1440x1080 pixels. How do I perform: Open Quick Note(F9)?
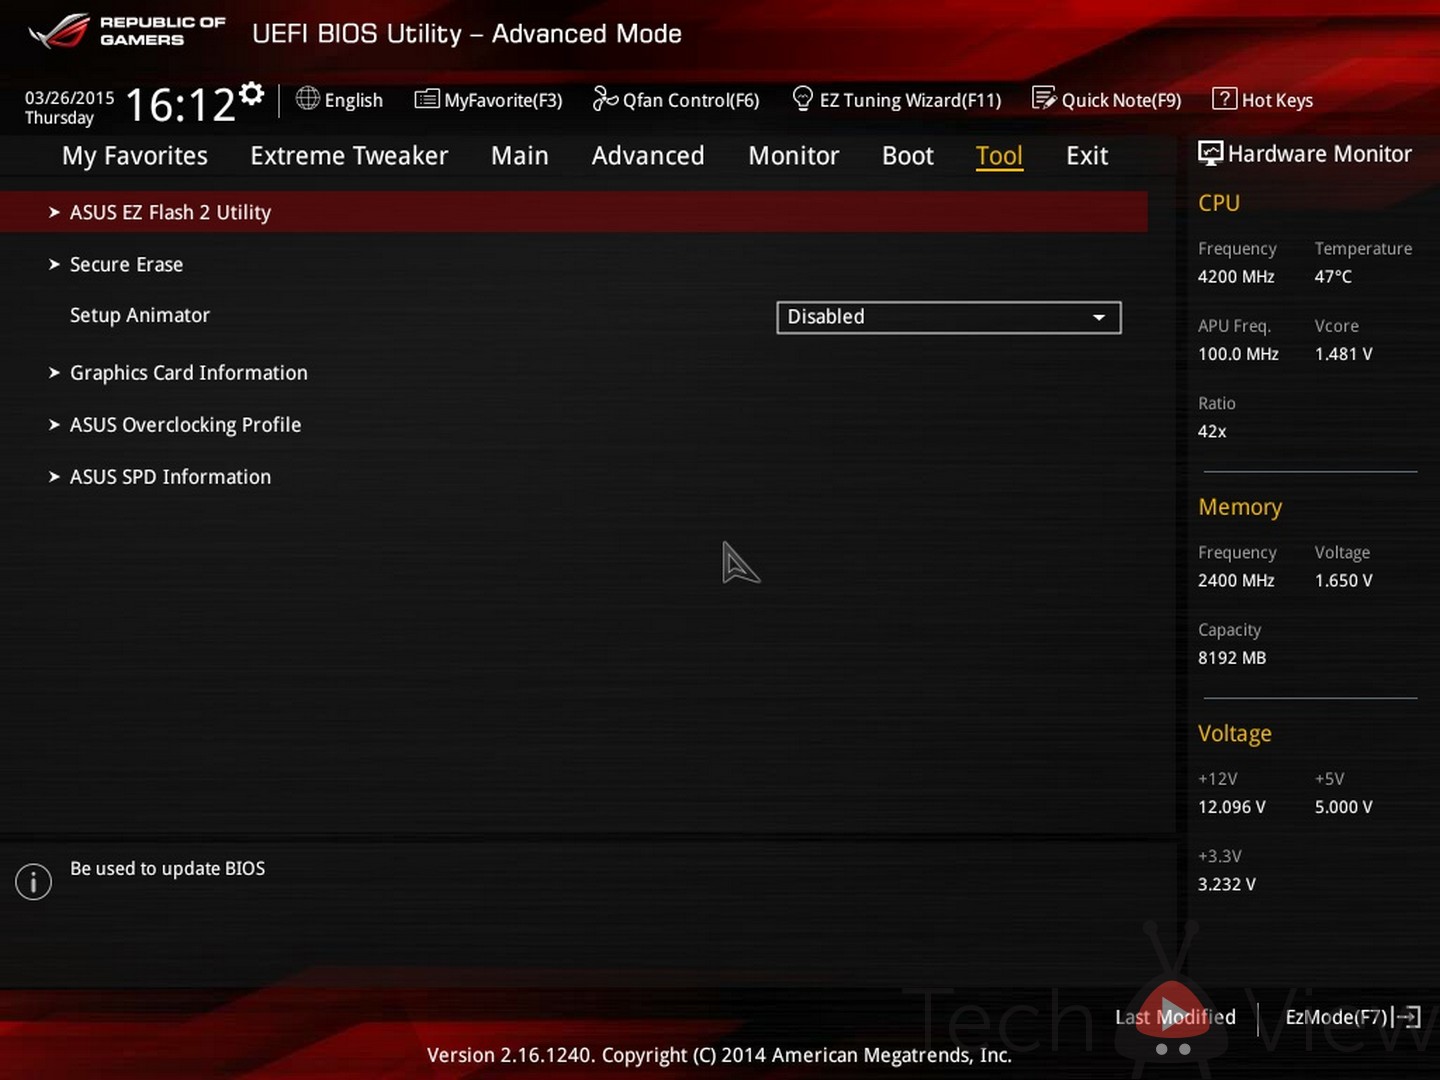pyautogui.click(x=1107, y=100)
